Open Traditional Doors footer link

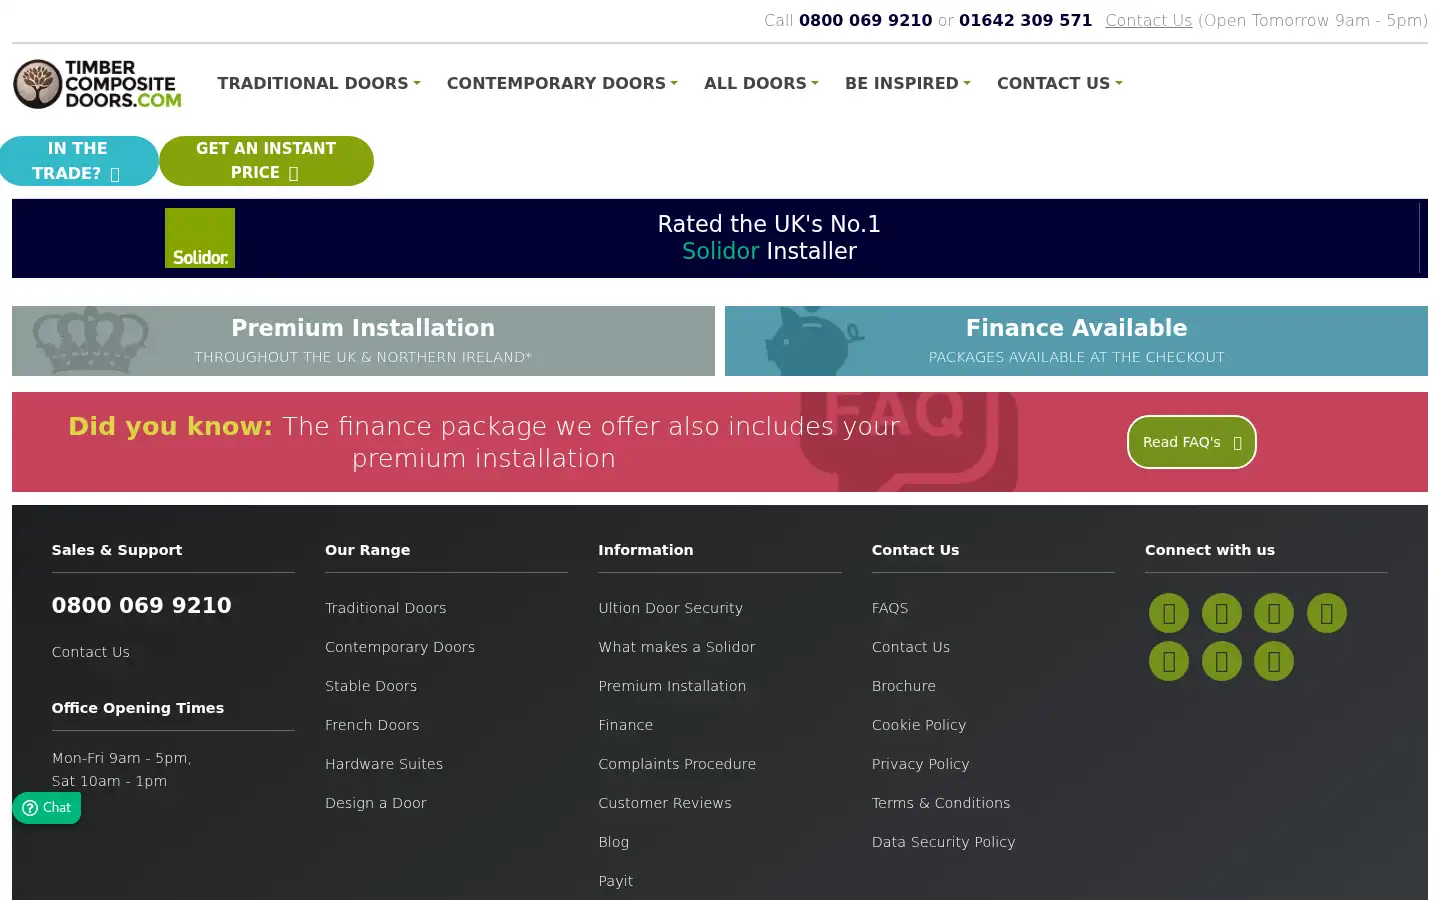pyautogui.click(x=386, y=608)
